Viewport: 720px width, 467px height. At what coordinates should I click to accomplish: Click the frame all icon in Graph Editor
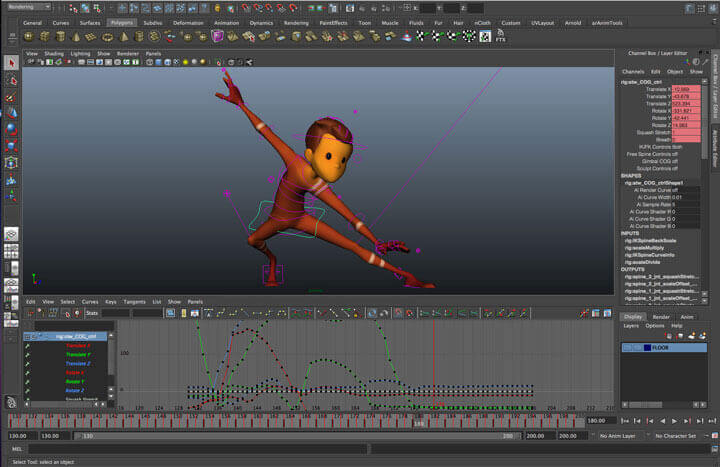point(170,313)
